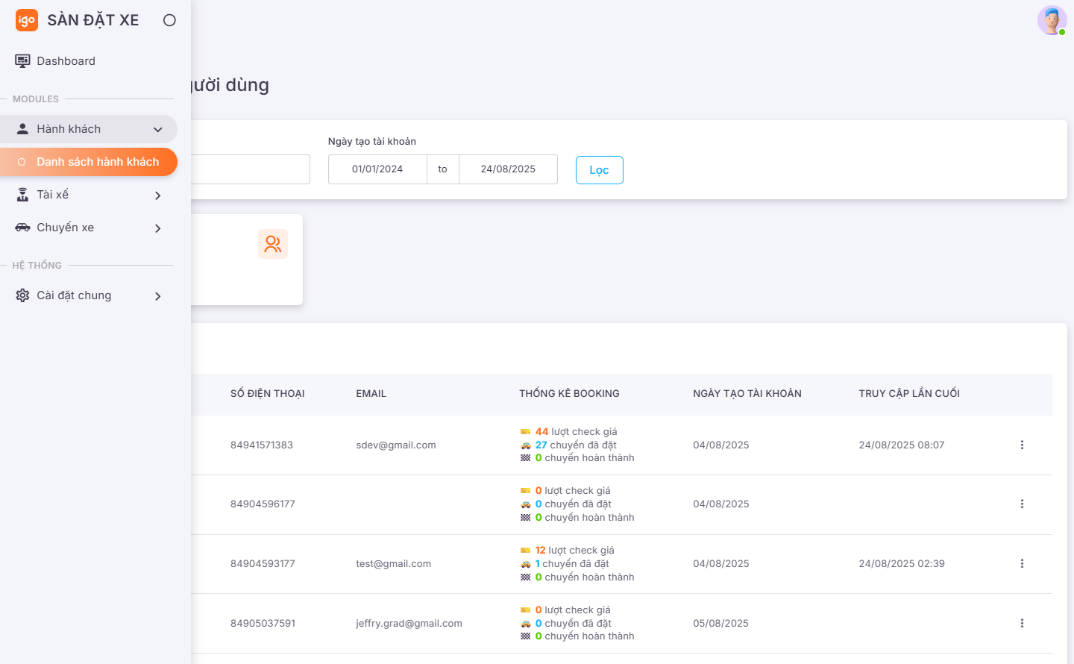Click the Lọc filter button

click(599, 170)
